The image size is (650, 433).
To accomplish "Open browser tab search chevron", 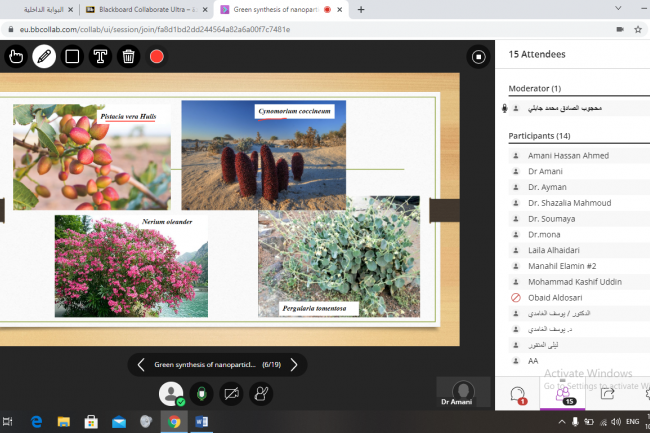I will coord(618,8).
